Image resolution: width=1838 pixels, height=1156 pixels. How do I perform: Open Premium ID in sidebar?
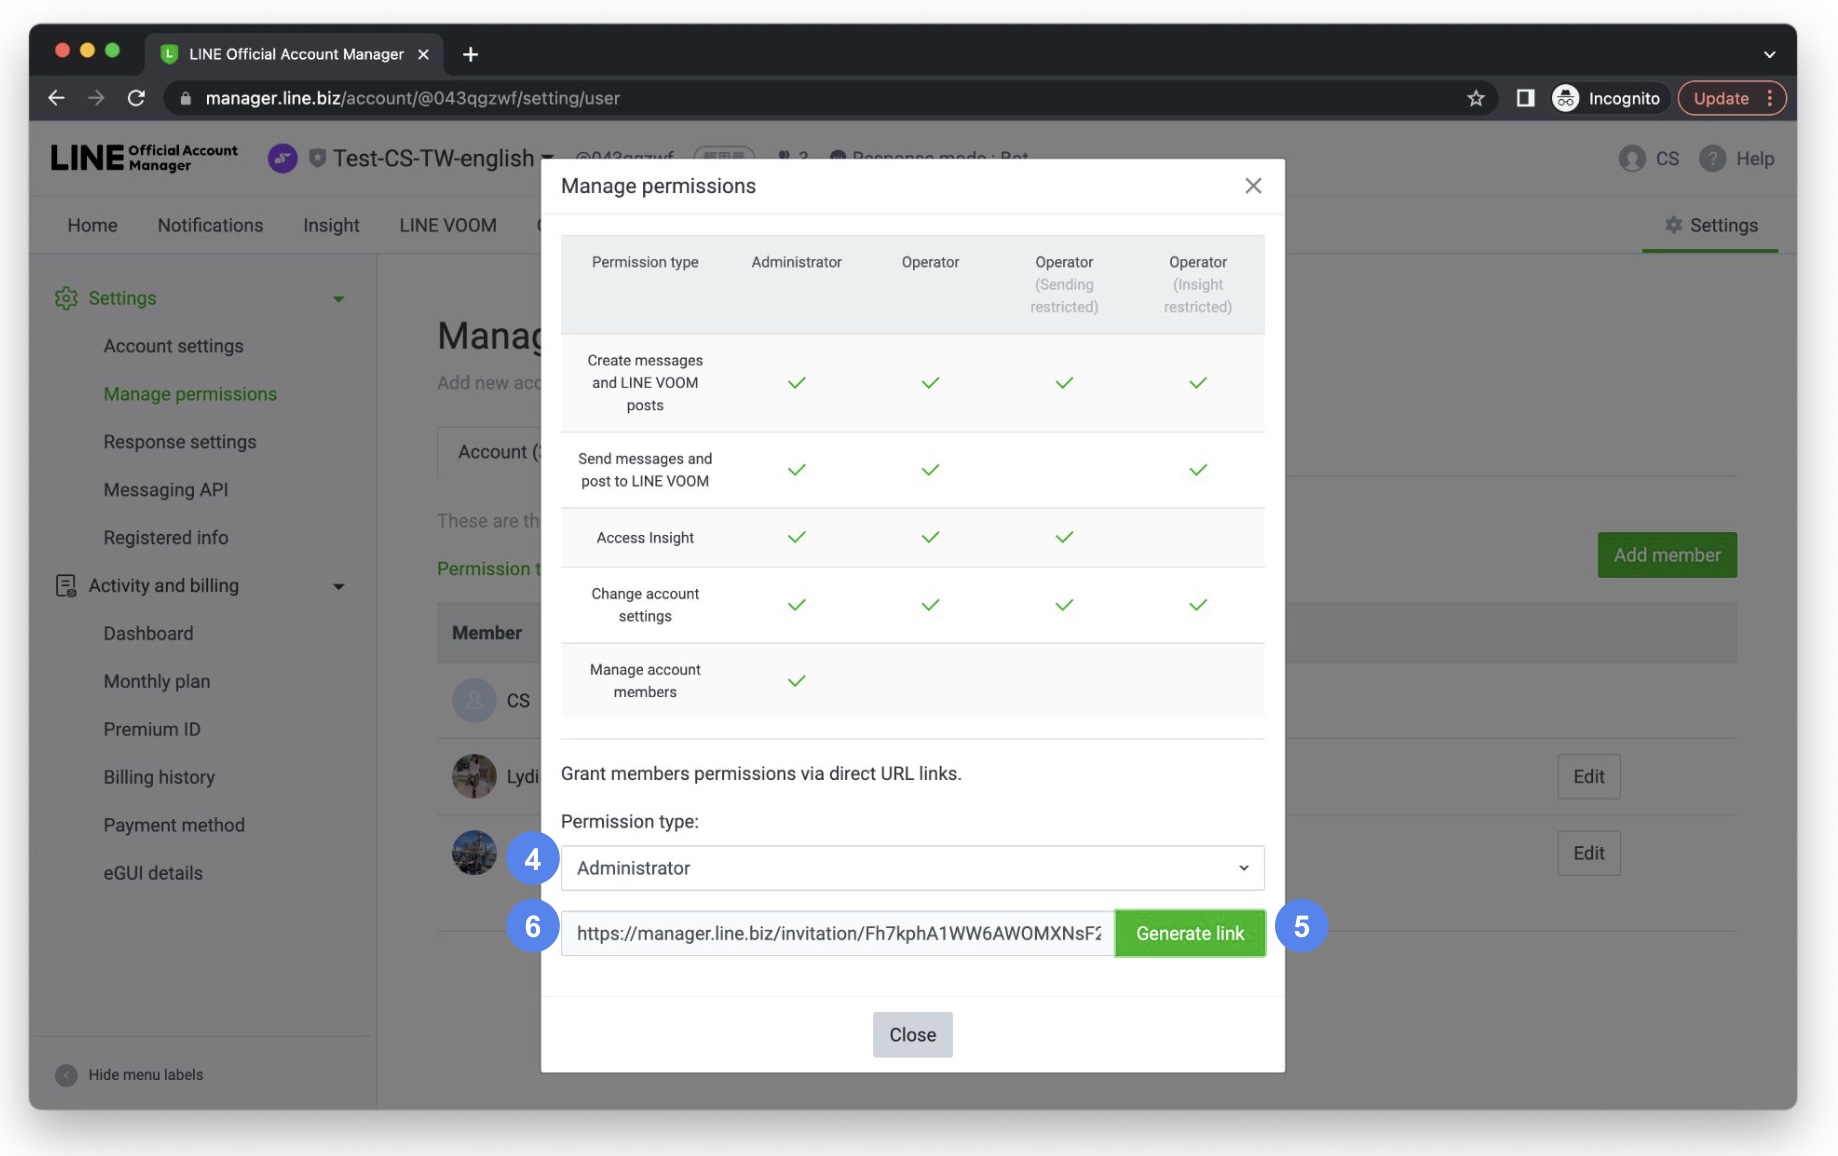[x=152, y=729]
